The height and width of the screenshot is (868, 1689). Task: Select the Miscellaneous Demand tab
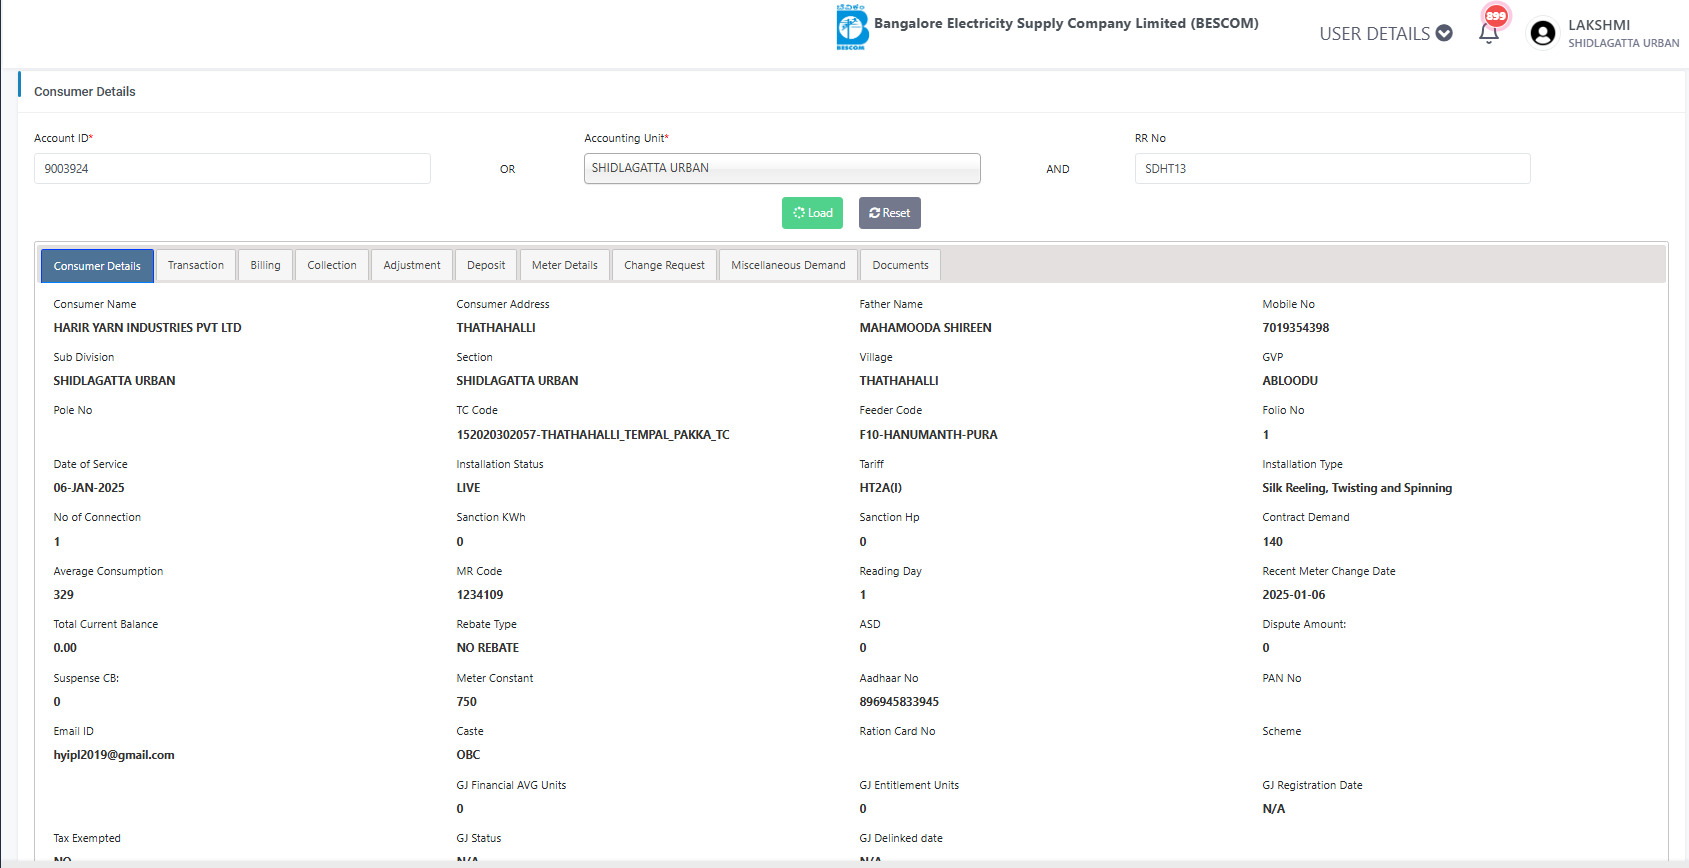click(x=788, y=265)
